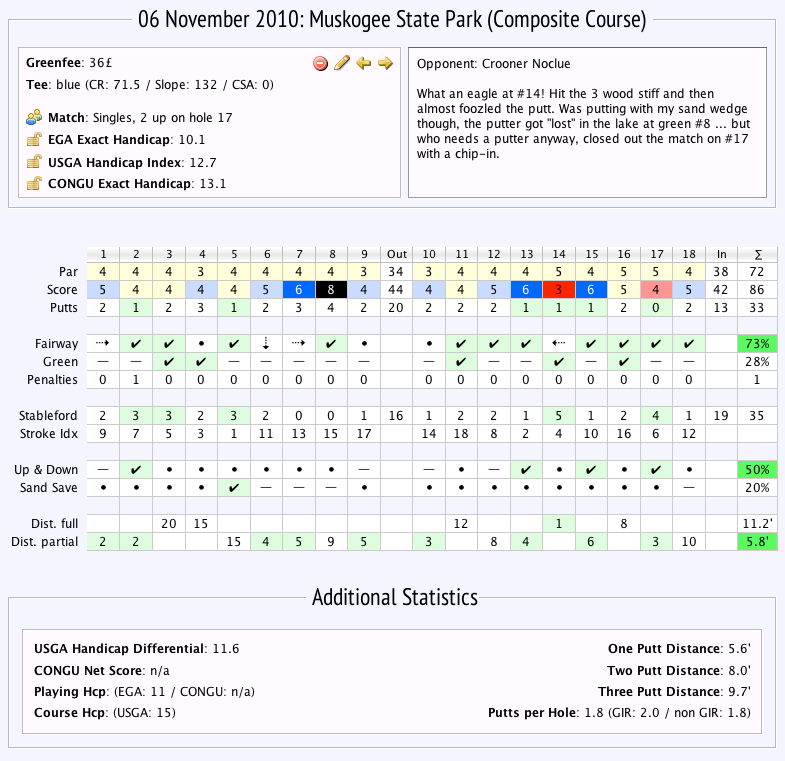Click the Match Singles 2 up result text
Screen dimensions: 785x761
pos(140,118)
